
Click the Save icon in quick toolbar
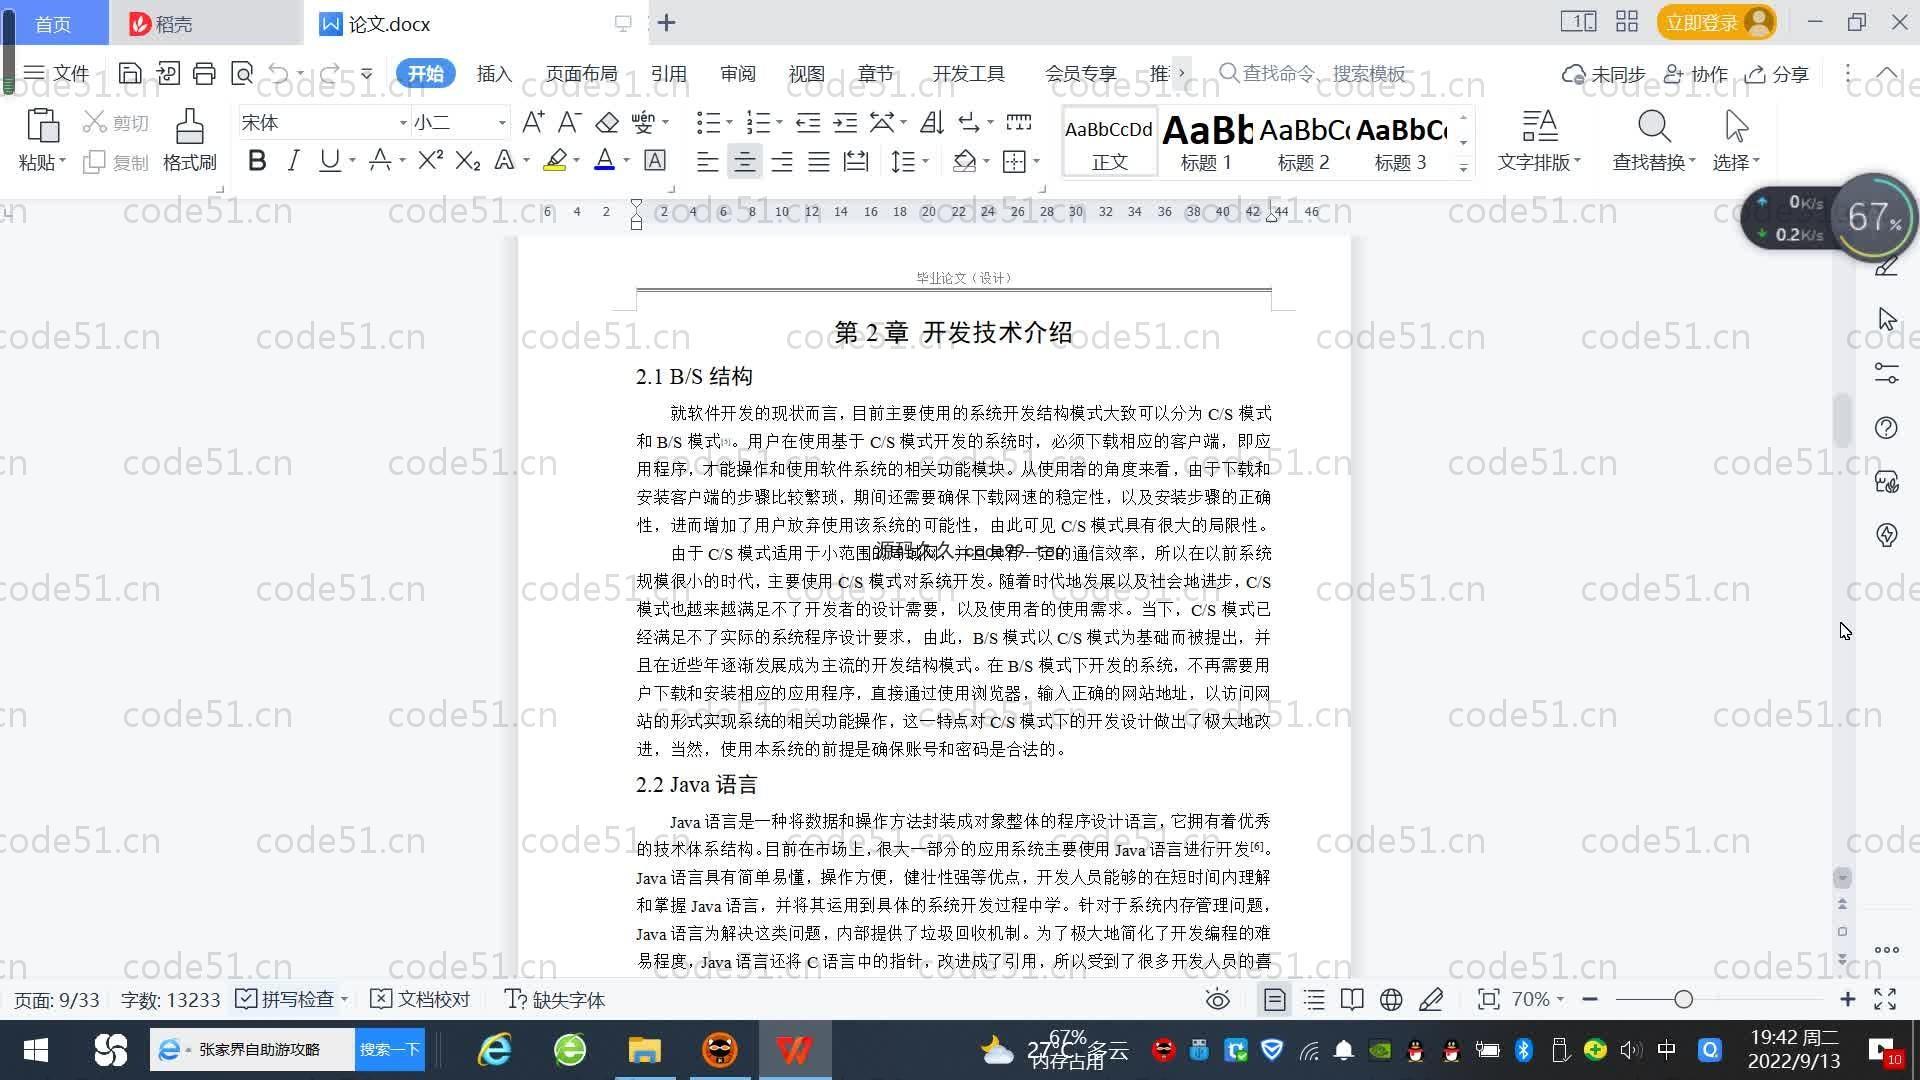[x=129, y=73]
